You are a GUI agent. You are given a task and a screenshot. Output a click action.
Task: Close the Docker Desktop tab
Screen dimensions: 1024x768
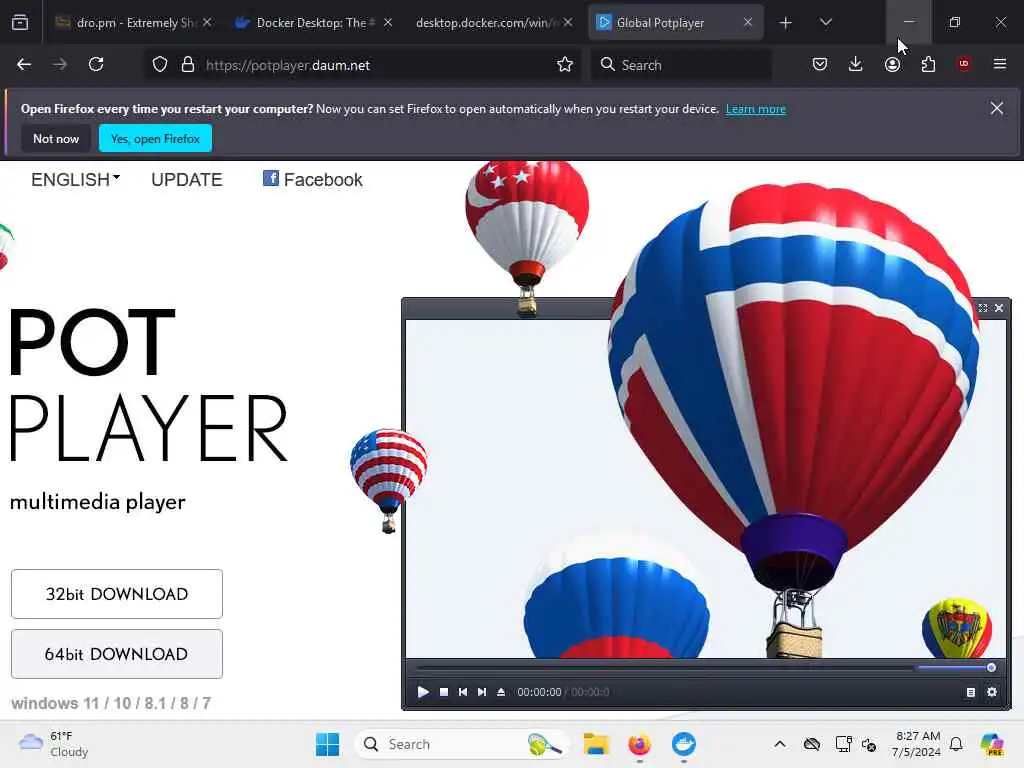[x=388, y=23]
